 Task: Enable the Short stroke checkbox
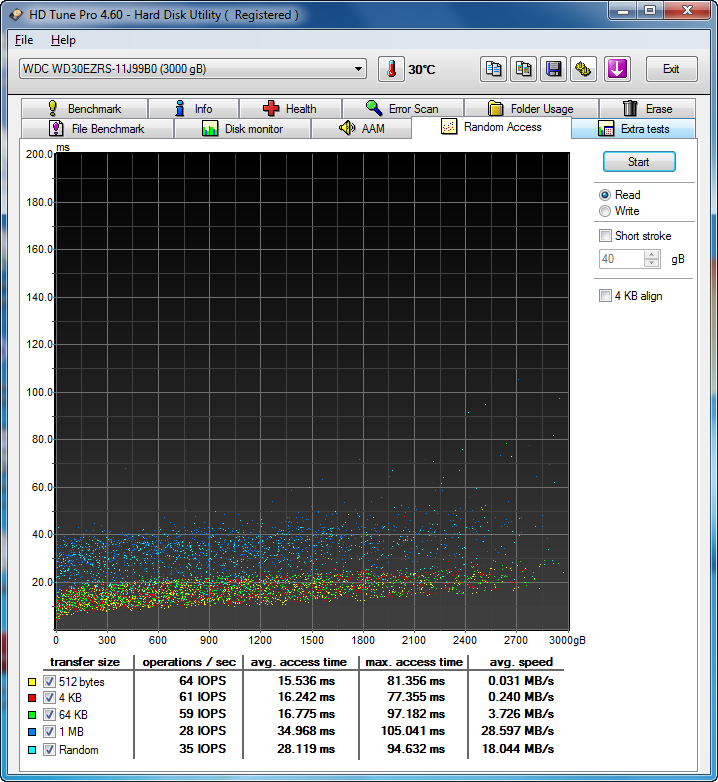pos(605,236)
